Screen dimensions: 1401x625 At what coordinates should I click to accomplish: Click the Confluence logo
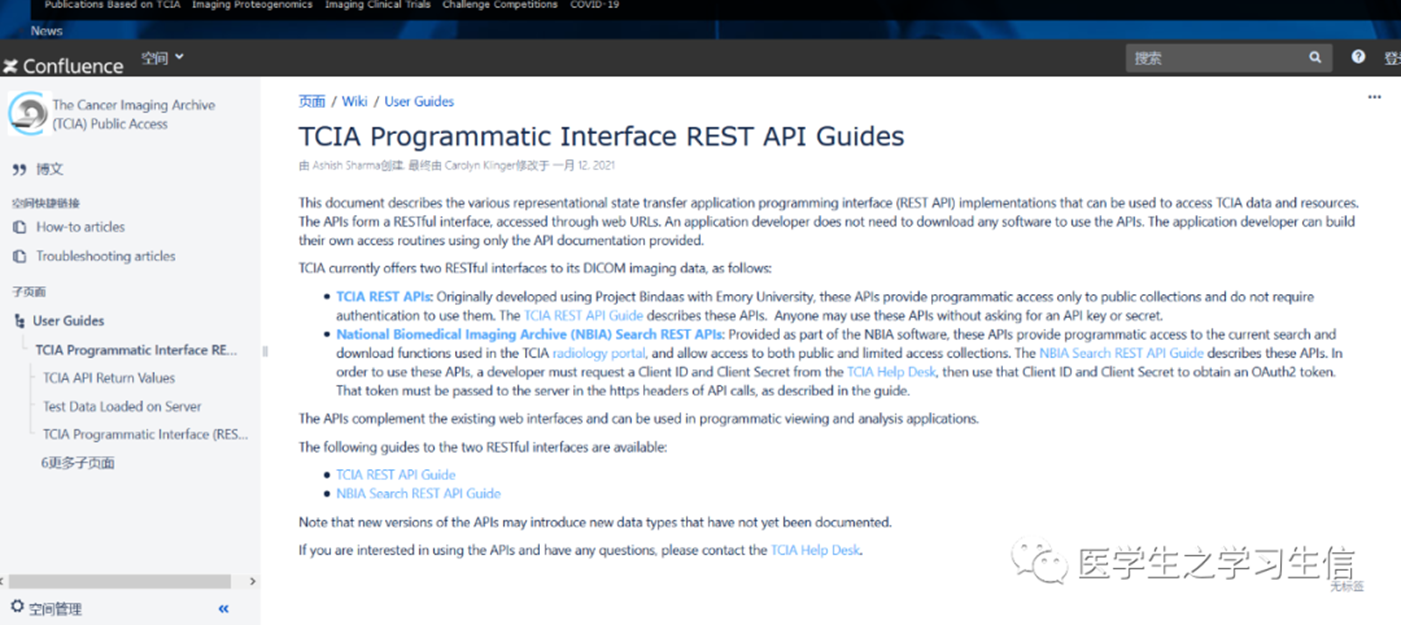tap(63, 66)
